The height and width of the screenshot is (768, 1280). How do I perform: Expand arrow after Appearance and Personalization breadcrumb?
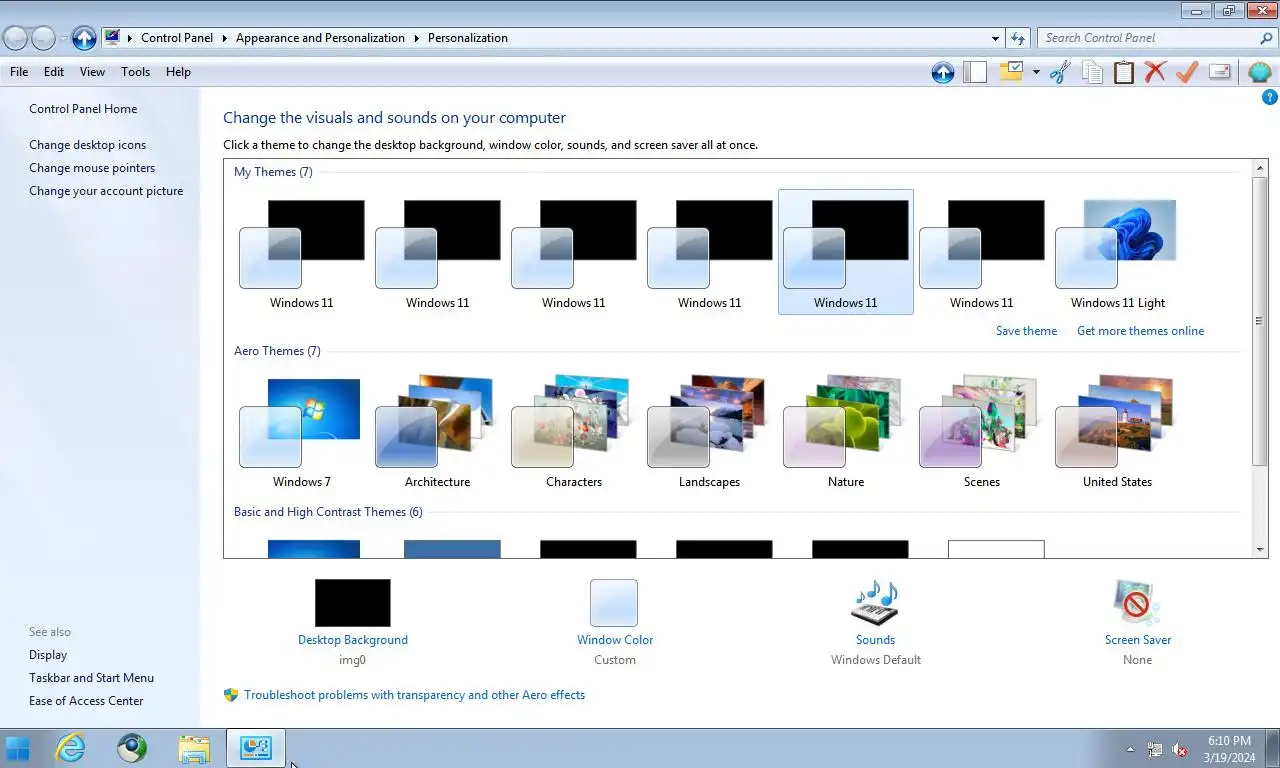[x=416, y=38]
